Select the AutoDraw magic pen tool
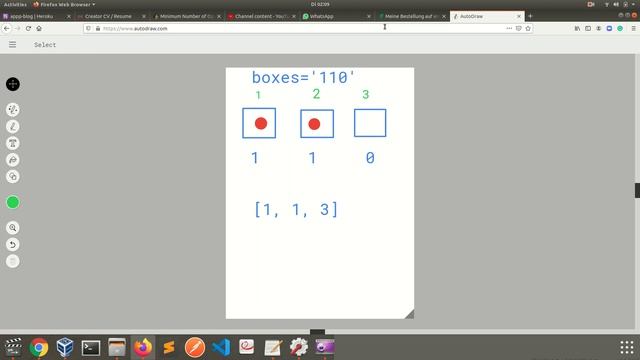640x360 pixels. (x=13, y=109)
